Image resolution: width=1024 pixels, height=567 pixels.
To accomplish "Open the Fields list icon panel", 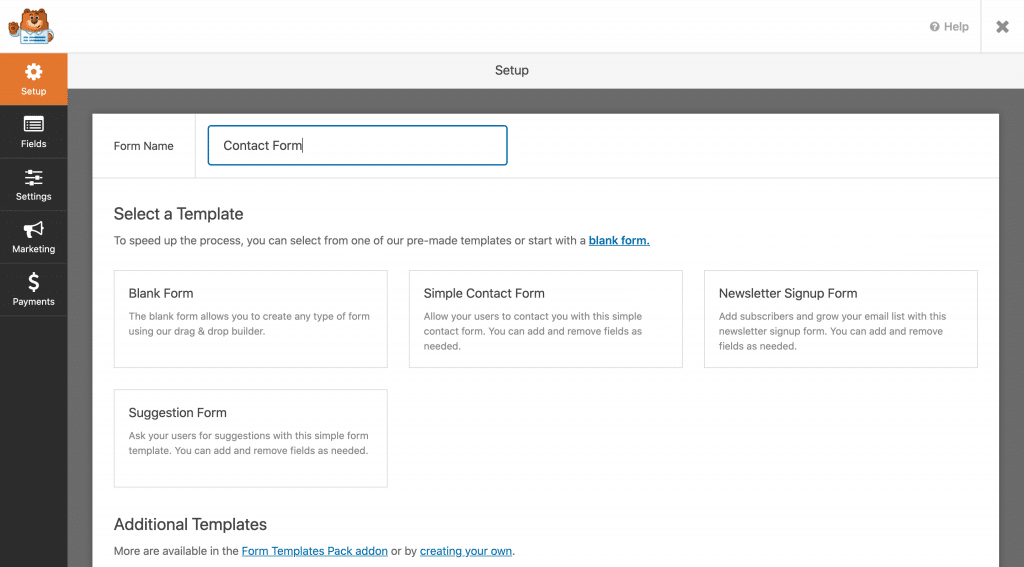I will click(x=33, y=132).
